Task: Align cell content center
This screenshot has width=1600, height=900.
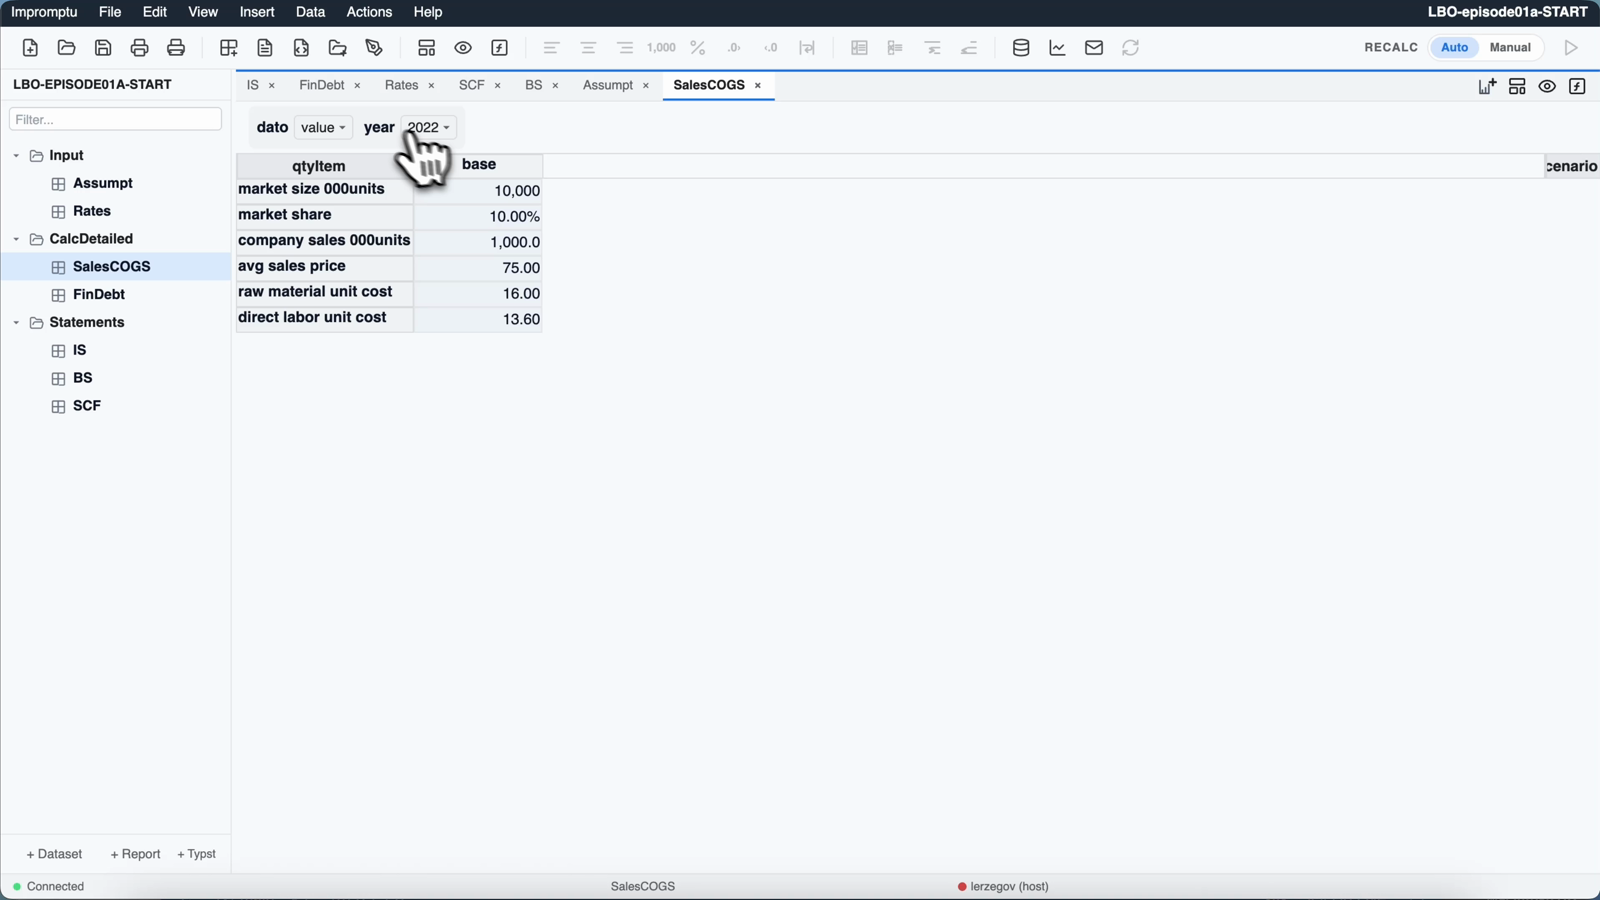Action: point(588,48)
